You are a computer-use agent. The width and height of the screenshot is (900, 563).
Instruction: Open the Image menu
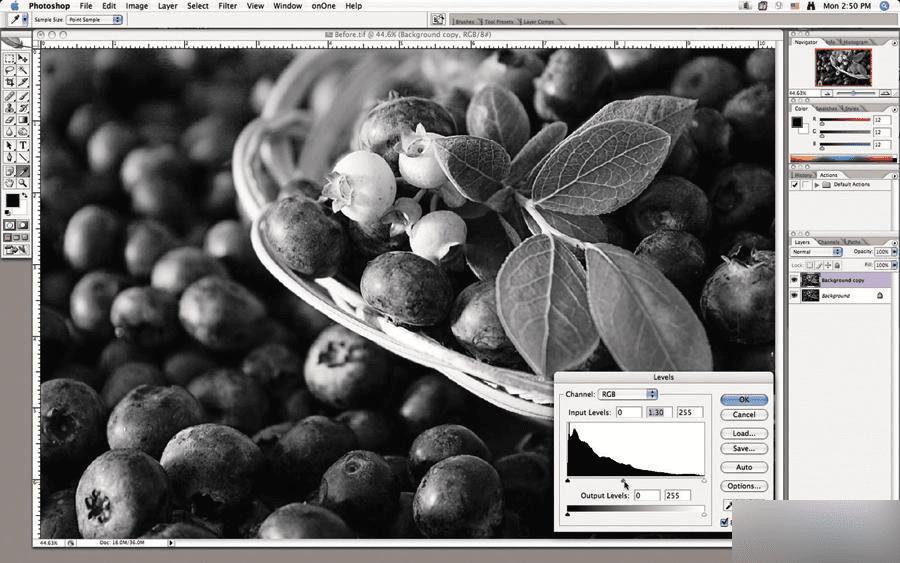pyautogui.click(x=137, y=6)
